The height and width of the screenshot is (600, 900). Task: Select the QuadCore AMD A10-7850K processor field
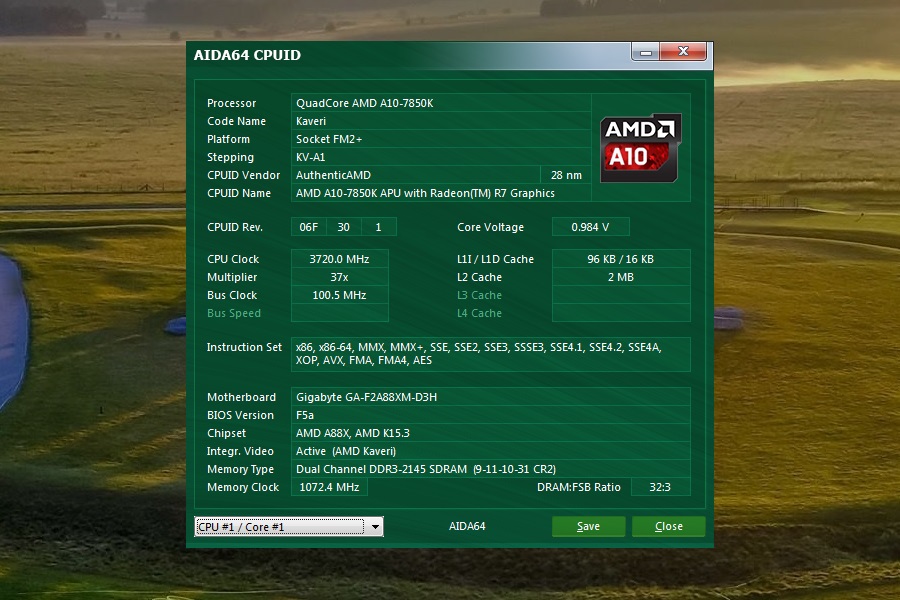point(442,103)
